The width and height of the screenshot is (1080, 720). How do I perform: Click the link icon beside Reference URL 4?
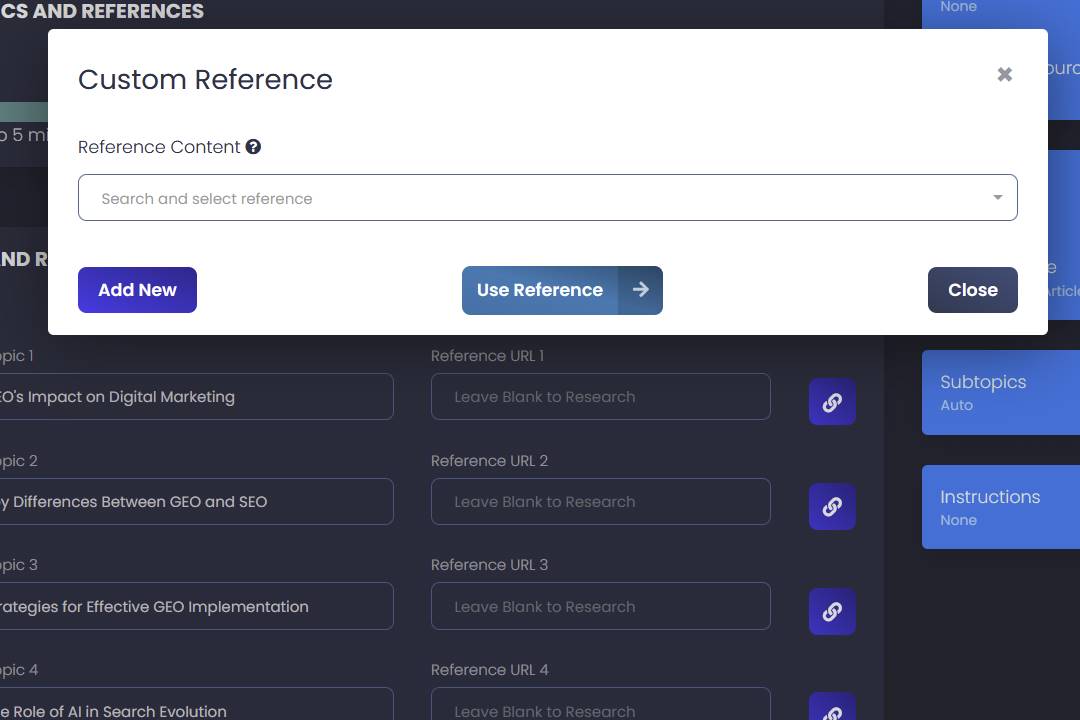point(832,713)
